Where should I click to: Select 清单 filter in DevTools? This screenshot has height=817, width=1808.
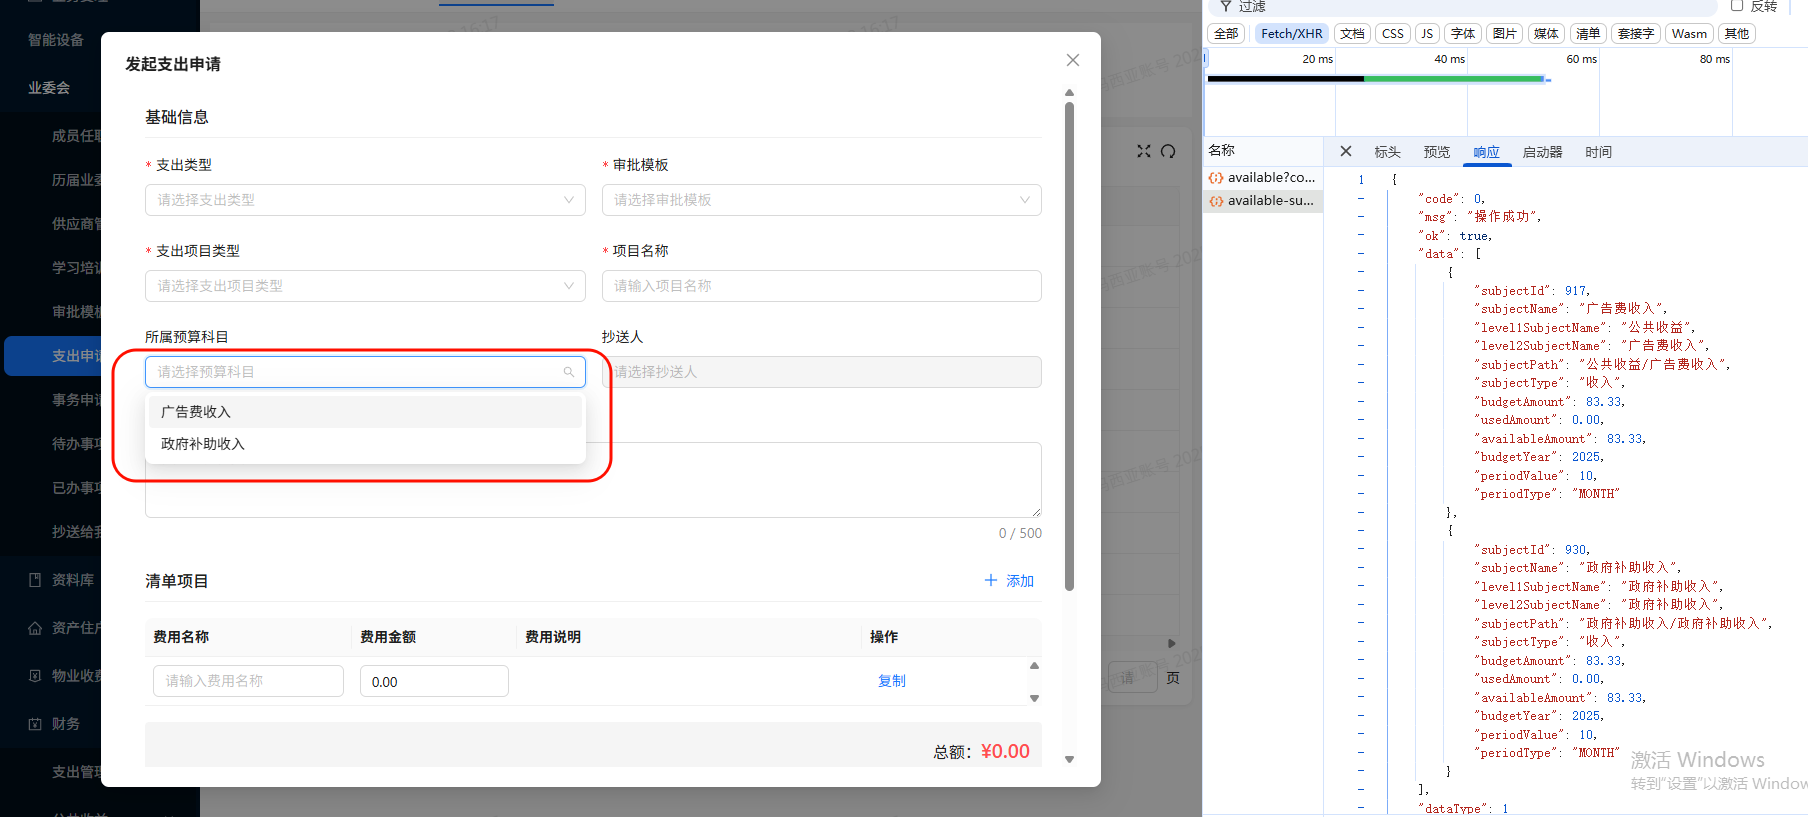1588,34
